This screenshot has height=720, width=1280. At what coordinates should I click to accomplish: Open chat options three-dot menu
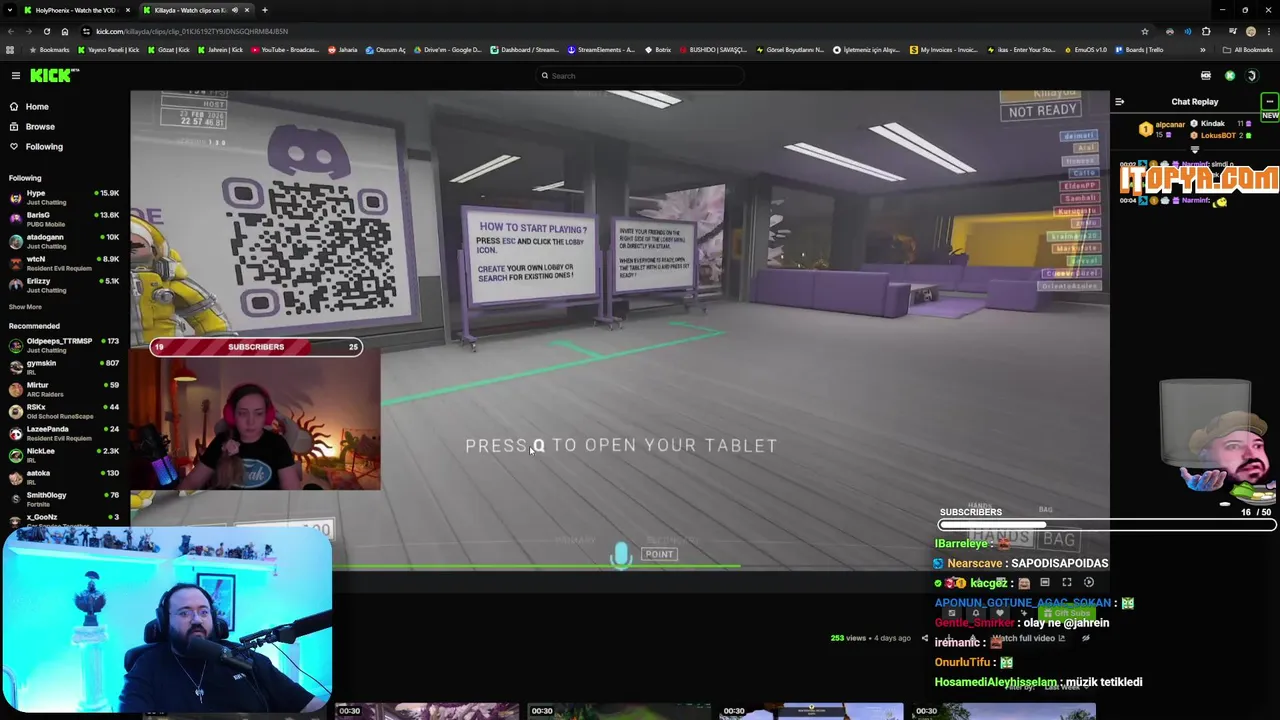[x=1269, y=101]
